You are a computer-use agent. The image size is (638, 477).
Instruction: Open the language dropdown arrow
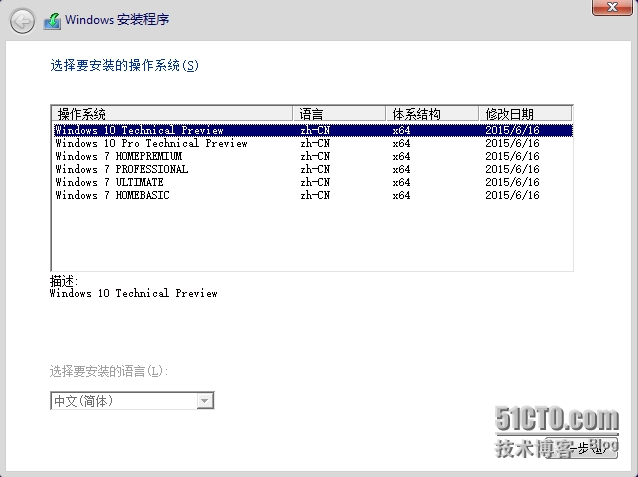205,401
